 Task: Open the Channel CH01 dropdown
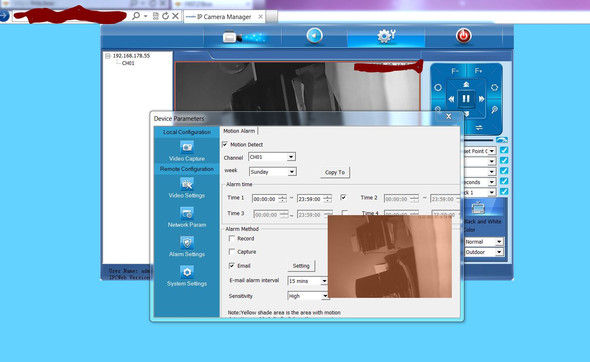click(272, 157)
